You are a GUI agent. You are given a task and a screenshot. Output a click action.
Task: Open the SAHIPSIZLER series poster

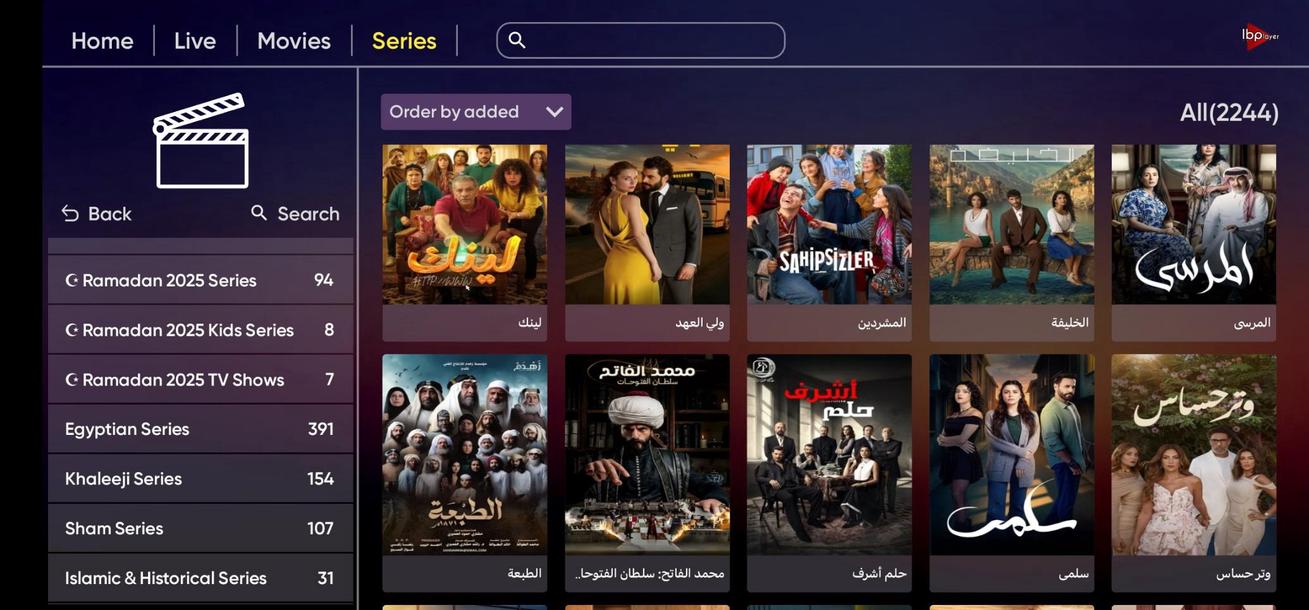point(829,243)
